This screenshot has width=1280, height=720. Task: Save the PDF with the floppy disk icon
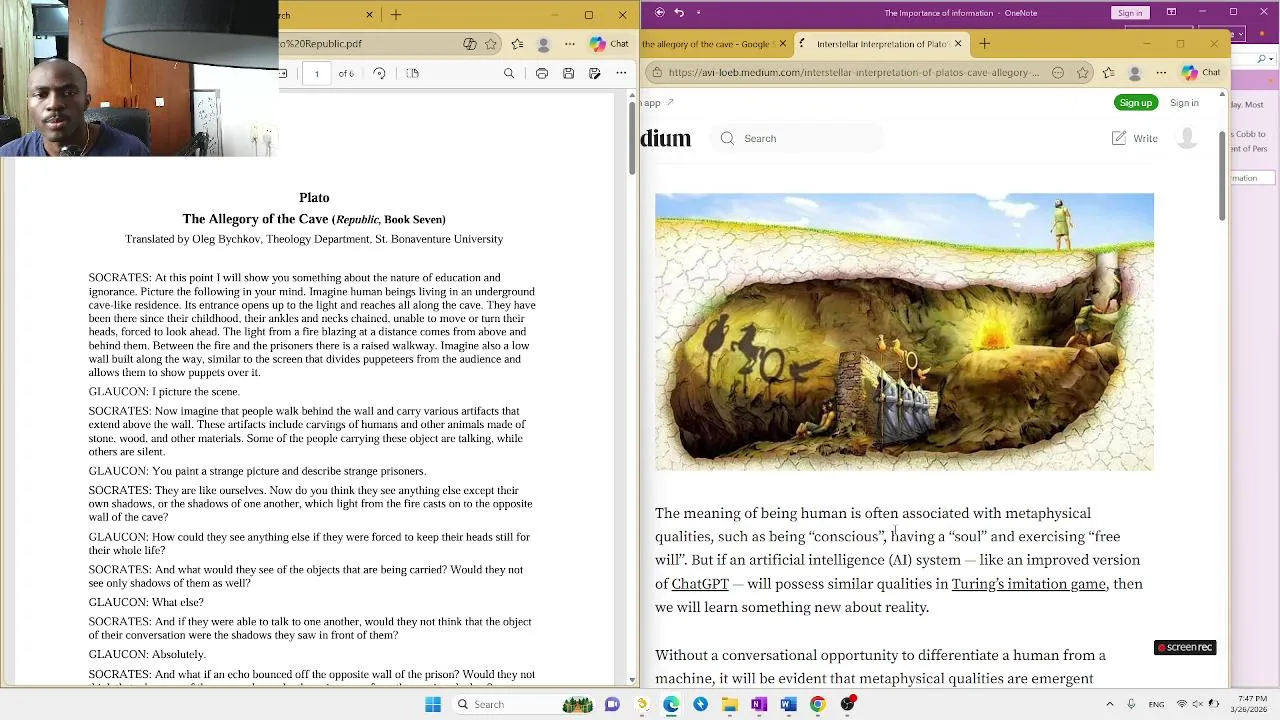point(568,73)
